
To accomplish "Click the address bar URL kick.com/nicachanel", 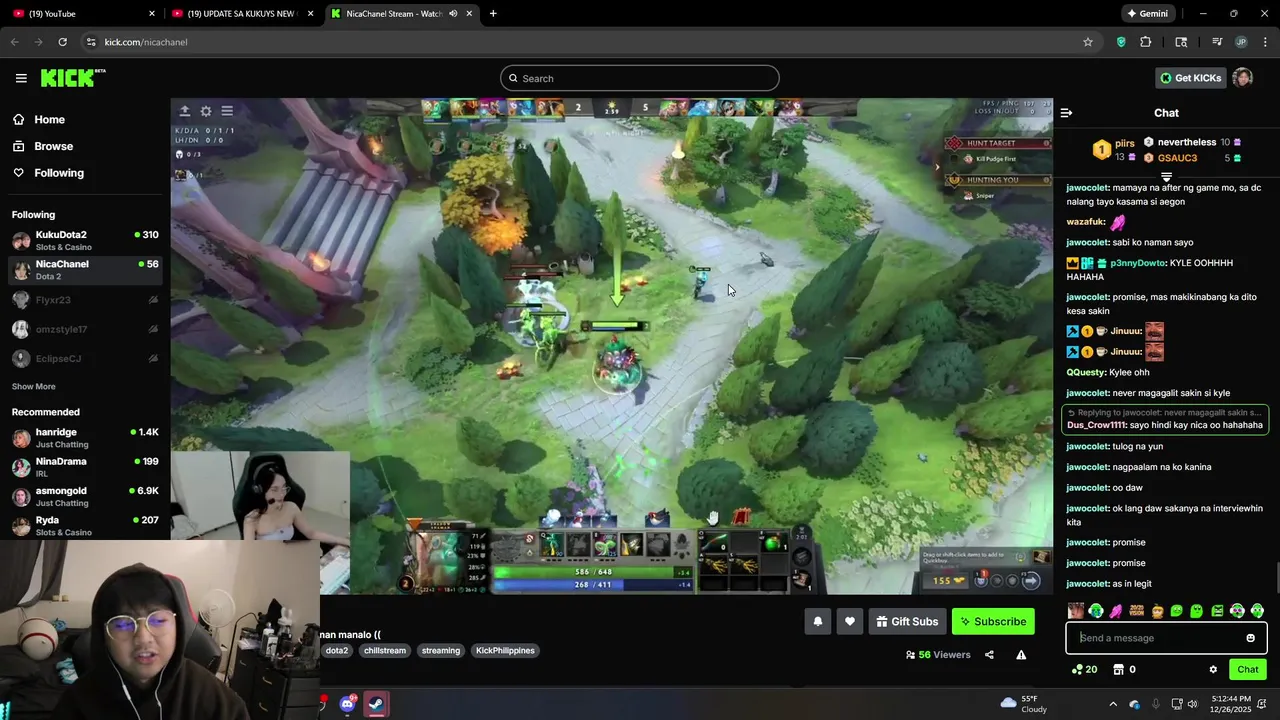I will pos(146,42).
